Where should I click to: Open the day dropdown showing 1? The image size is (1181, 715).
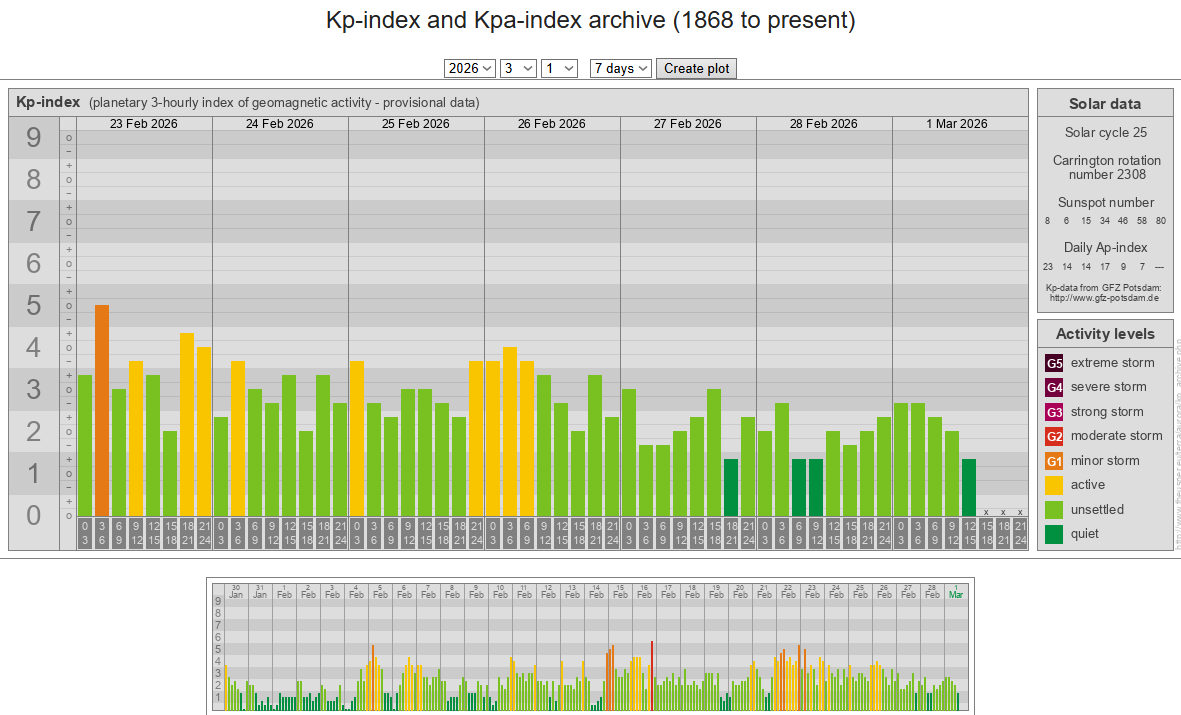pyautogui.click(x=559, y=68)
